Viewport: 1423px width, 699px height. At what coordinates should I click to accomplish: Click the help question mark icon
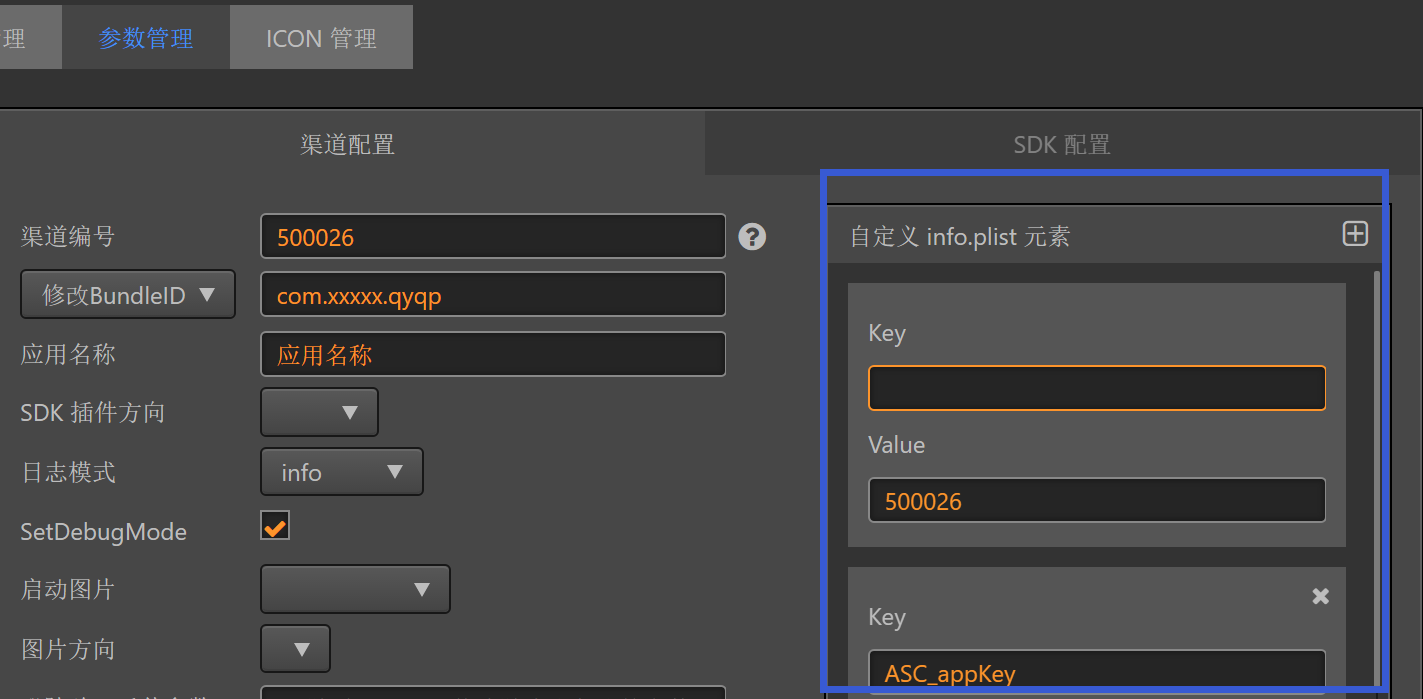click(x=752, y=237)
